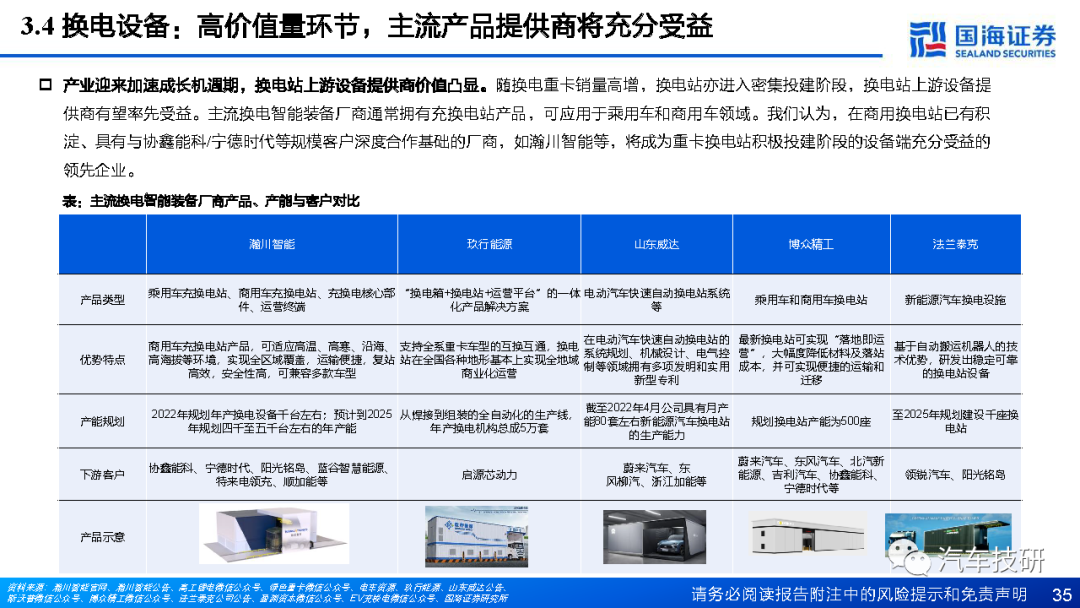1080x608 pixels.
Task: Click 瀚川智能 advantage cell '商用车充换电站产品'
Action: point(272,360)
